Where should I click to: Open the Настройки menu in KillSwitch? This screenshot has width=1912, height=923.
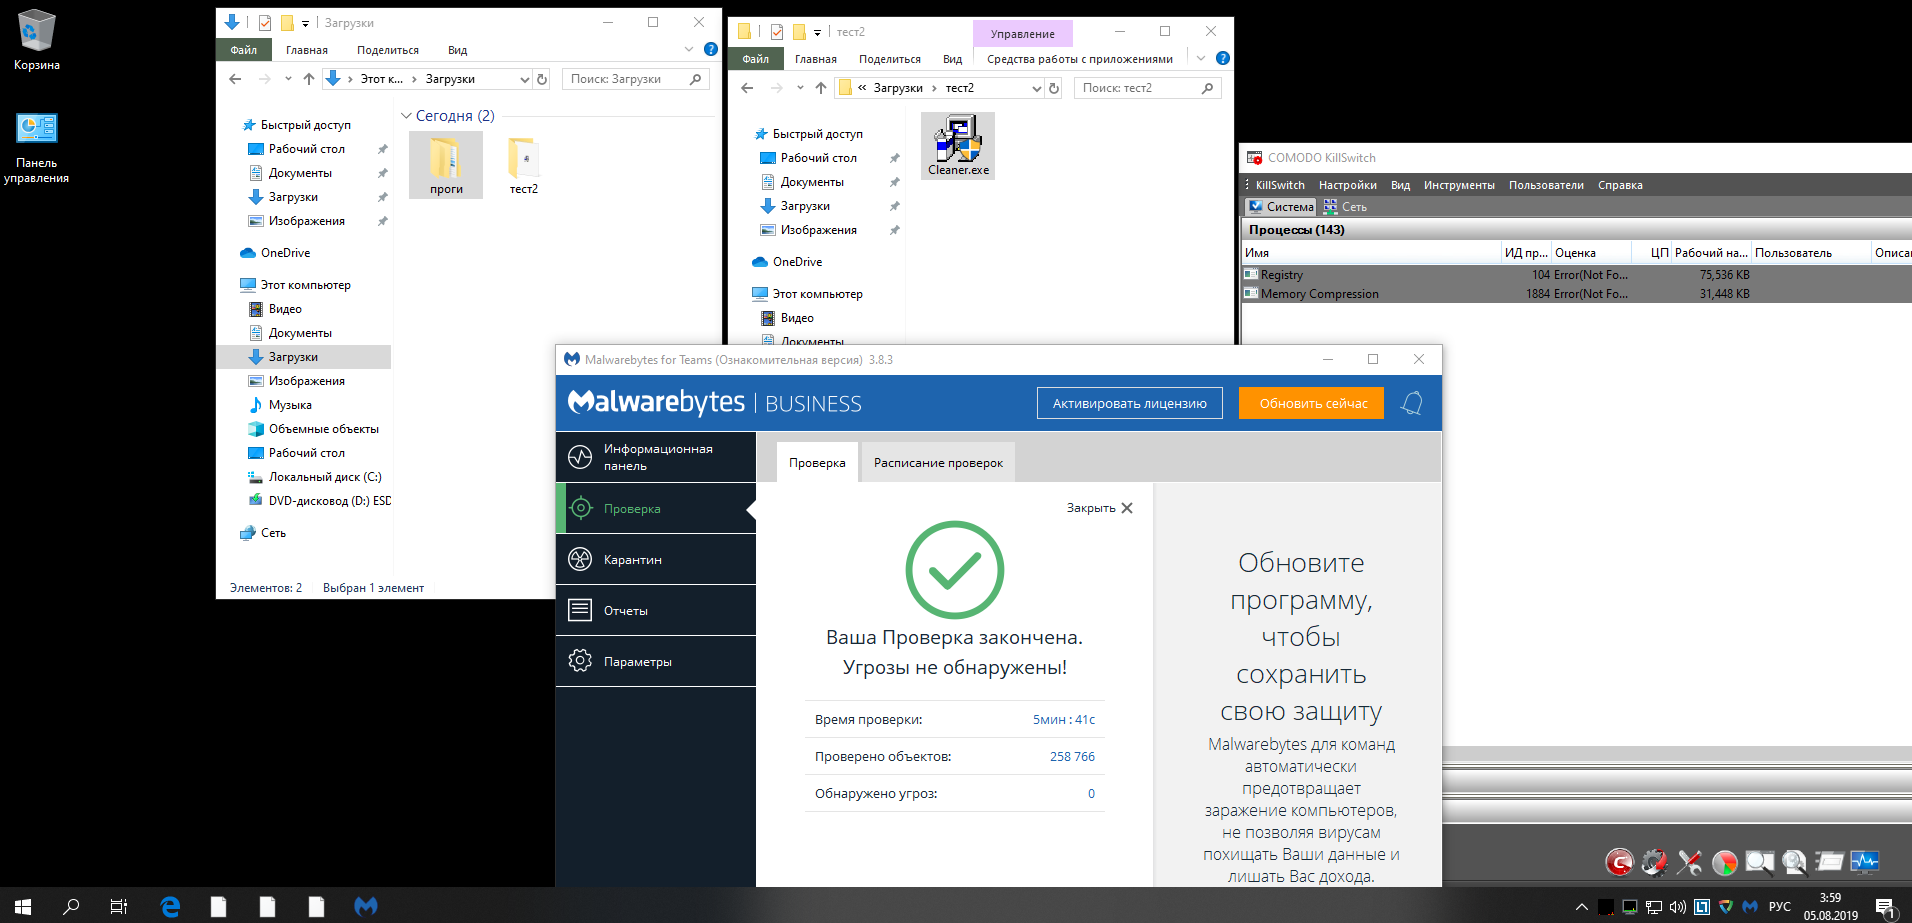tap(1347, 185)
